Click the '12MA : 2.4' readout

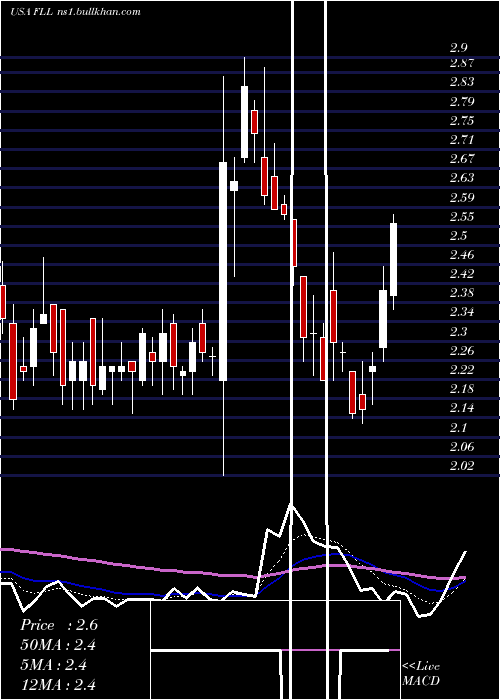58,685
